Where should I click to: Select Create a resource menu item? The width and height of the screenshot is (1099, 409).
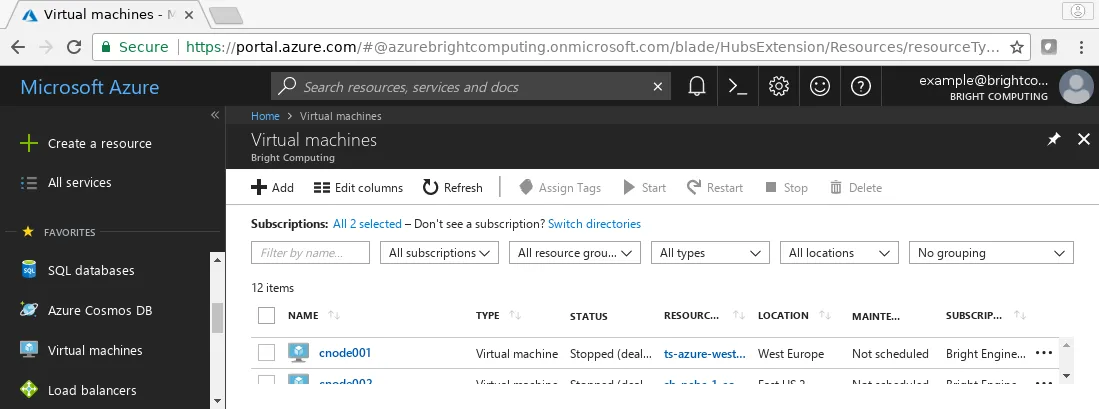coord(100,144)
